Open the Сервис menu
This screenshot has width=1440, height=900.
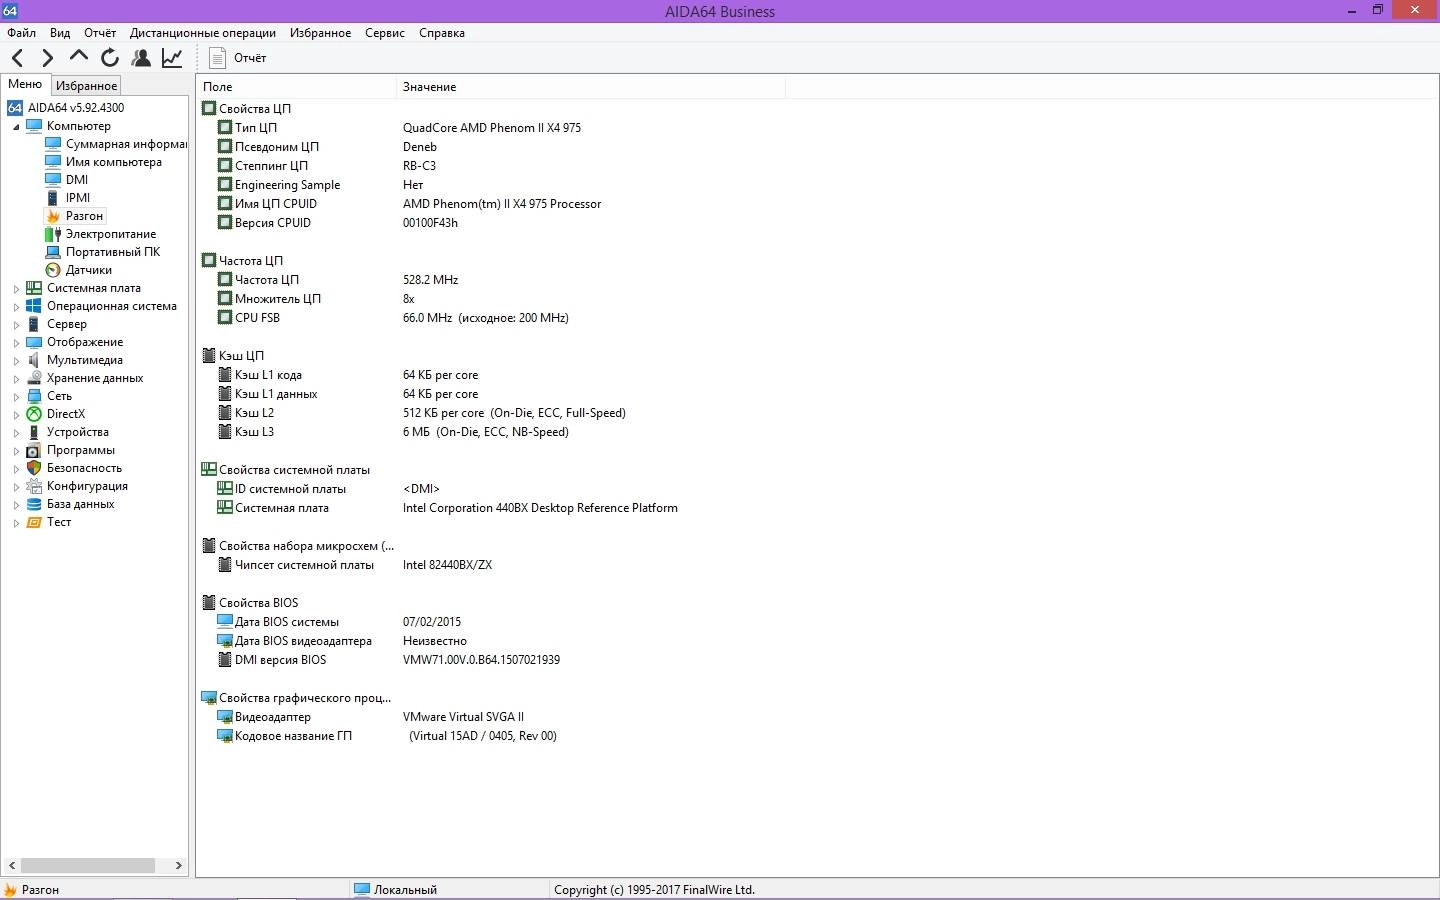pyautogui.click(x=385, y=33)
